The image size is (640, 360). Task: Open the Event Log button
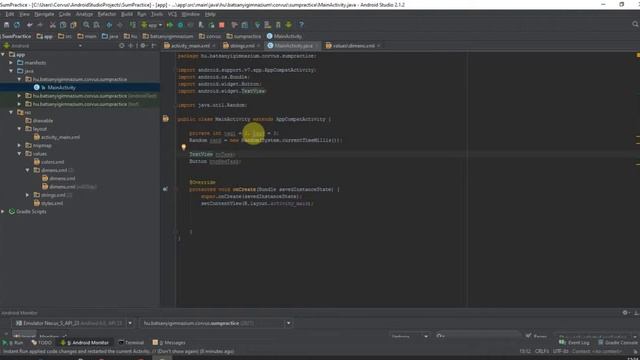[x=575, y=342]
